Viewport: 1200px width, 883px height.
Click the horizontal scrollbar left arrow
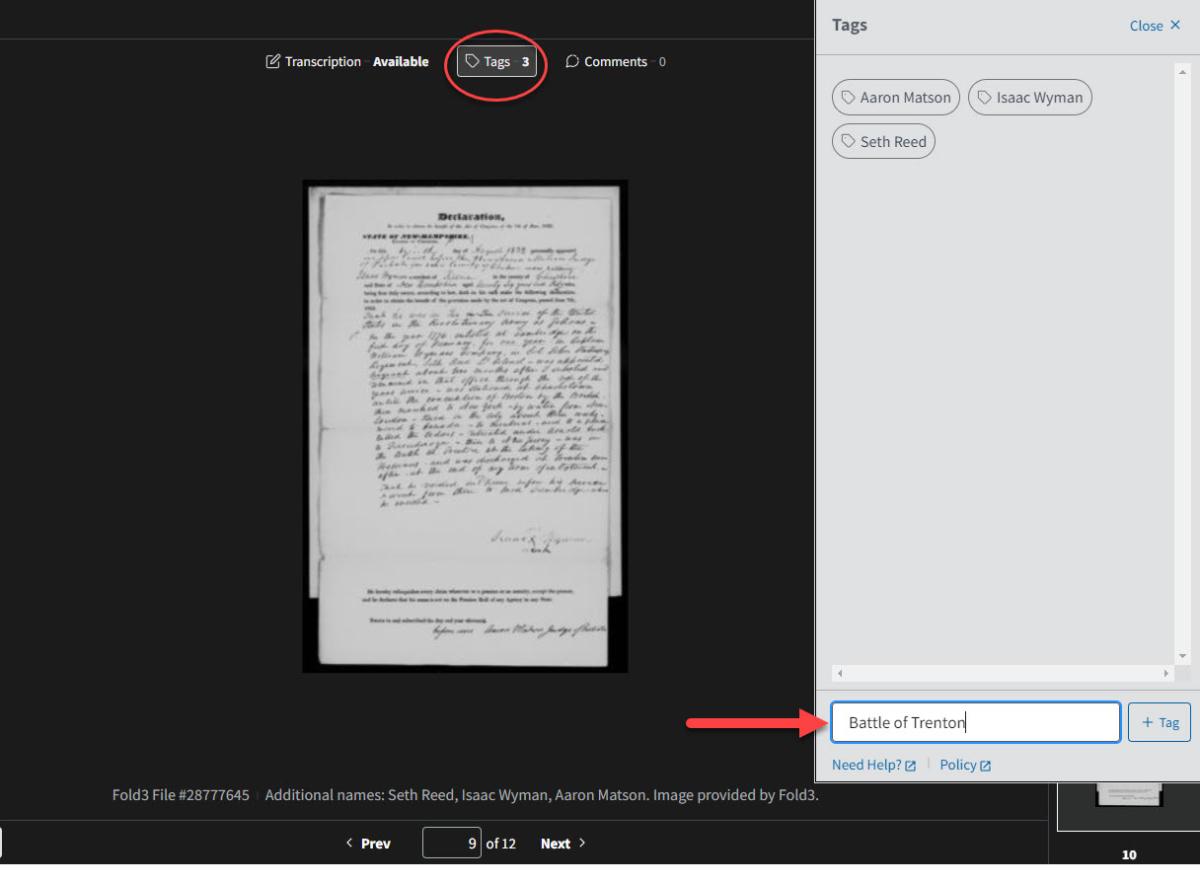click(840, 674)
